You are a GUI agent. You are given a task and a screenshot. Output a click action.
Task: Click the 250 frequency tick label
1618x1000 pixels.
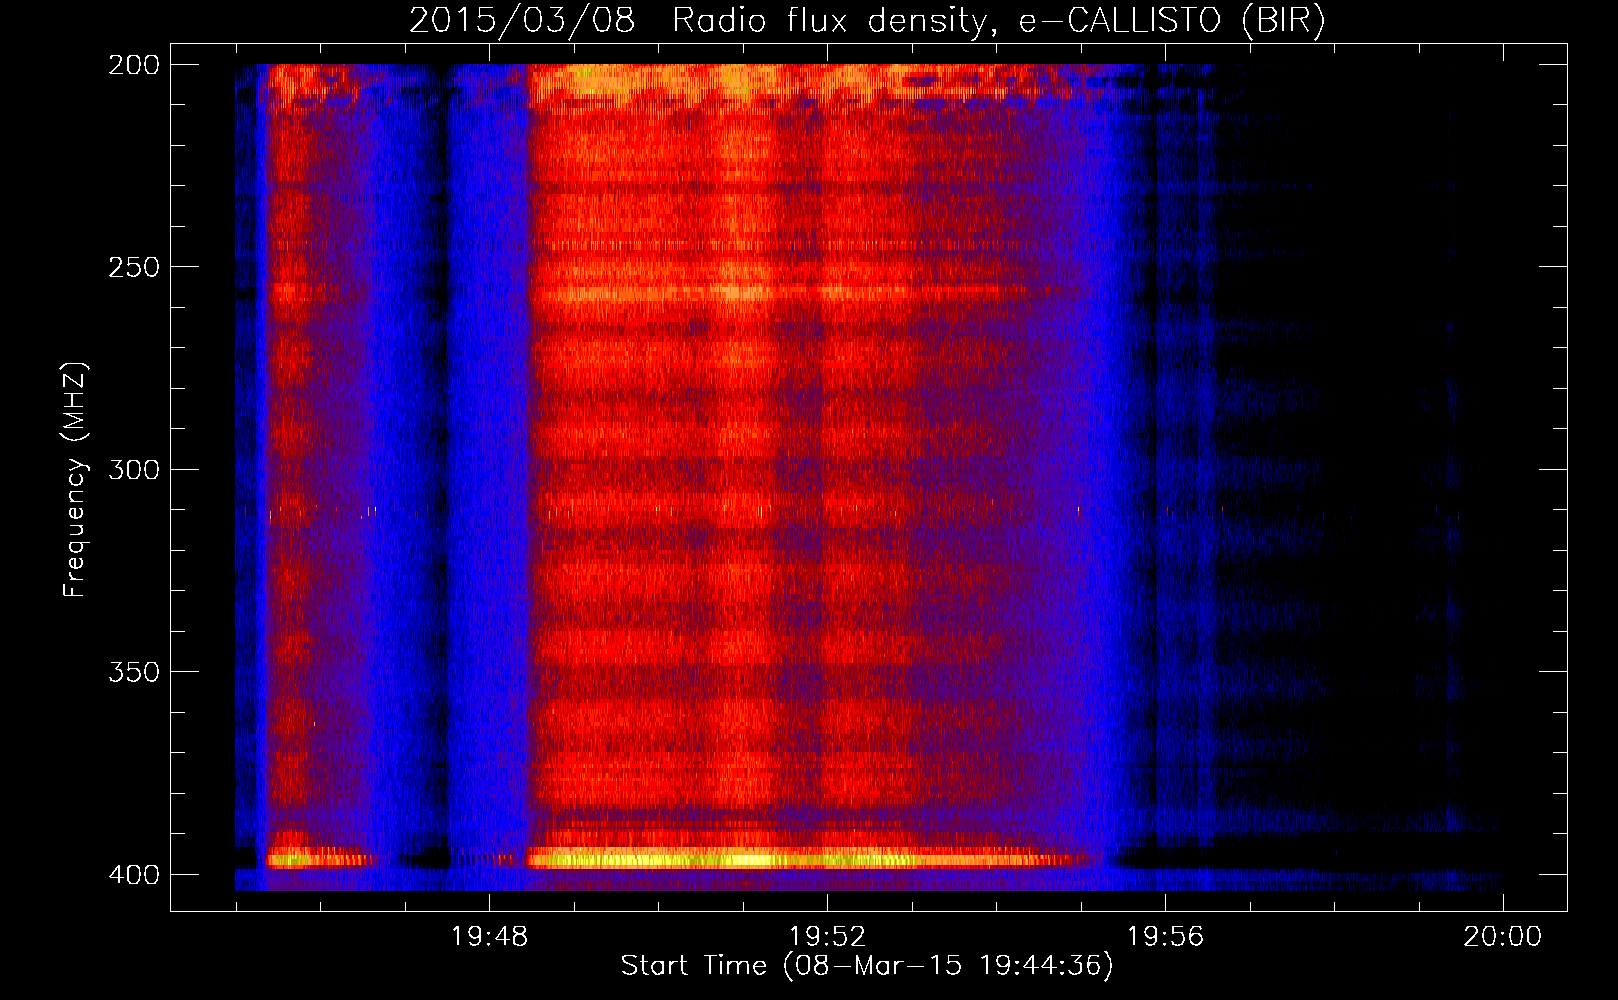pyautogui.click(x=133, y=267)
